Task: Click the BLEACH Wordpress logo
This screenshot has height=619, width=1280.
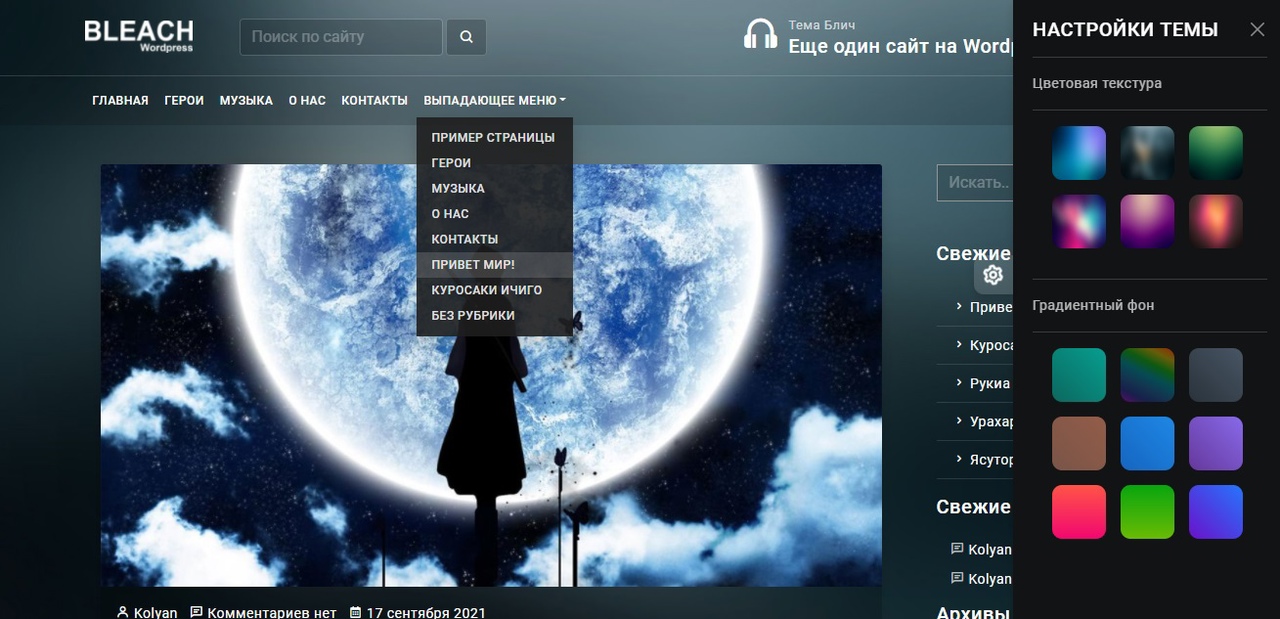Action: pyautogui.click(x=139, y=35)
